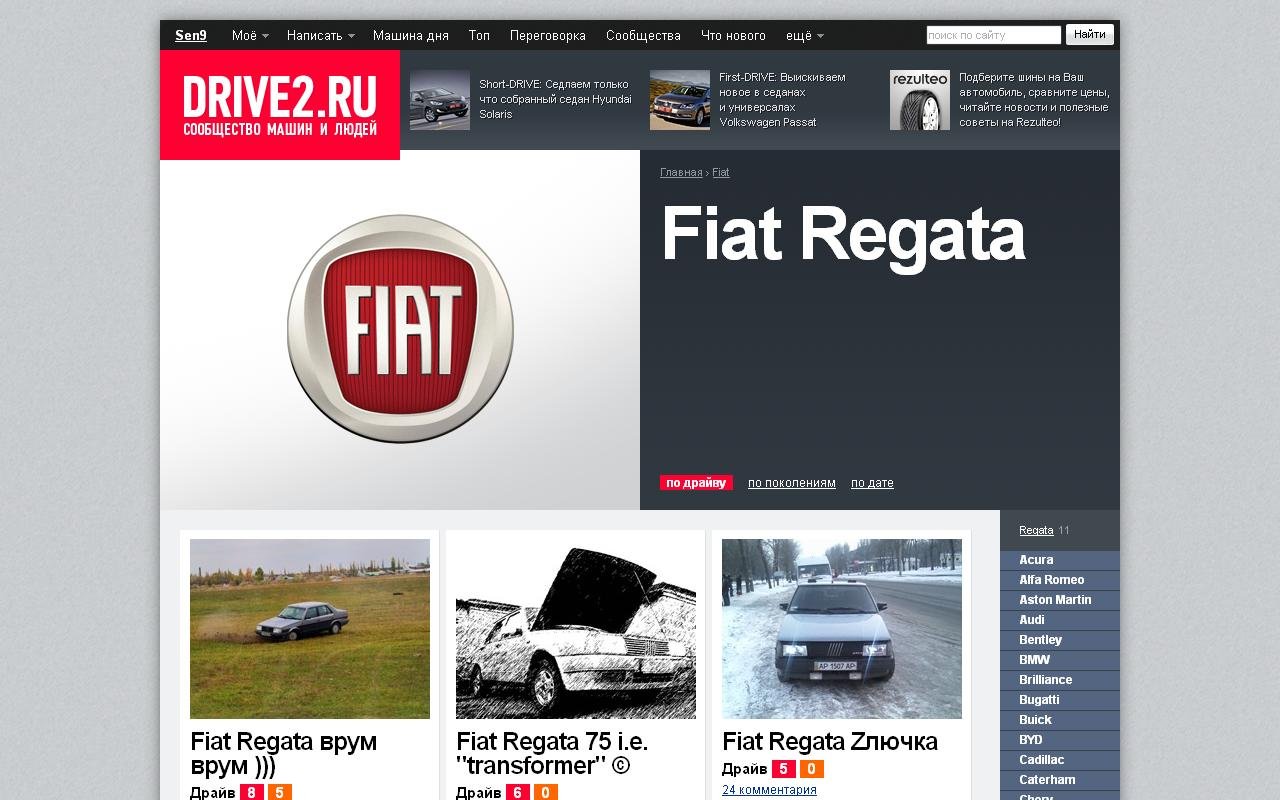Image resolution: width=1280 pixels, height=800 pixels.
Task: Expand the Моё dropdown menu
Action: click(250, 36)
